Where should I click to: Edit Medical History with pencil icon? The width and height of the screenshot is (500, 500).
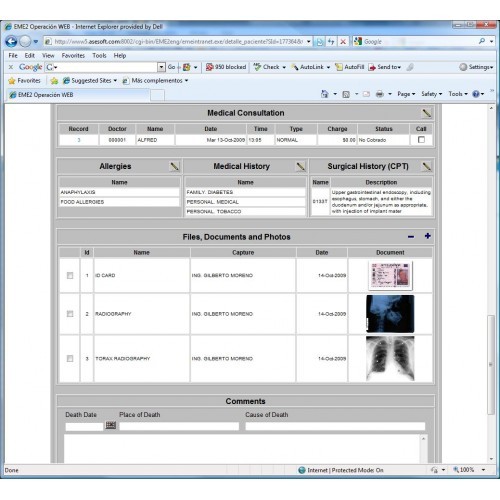[301, 166]
